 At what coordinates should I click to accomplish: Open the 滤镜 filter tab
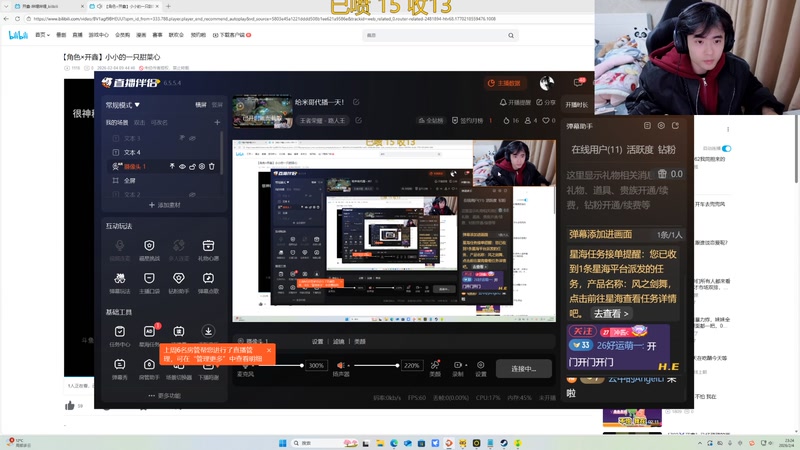339,341
